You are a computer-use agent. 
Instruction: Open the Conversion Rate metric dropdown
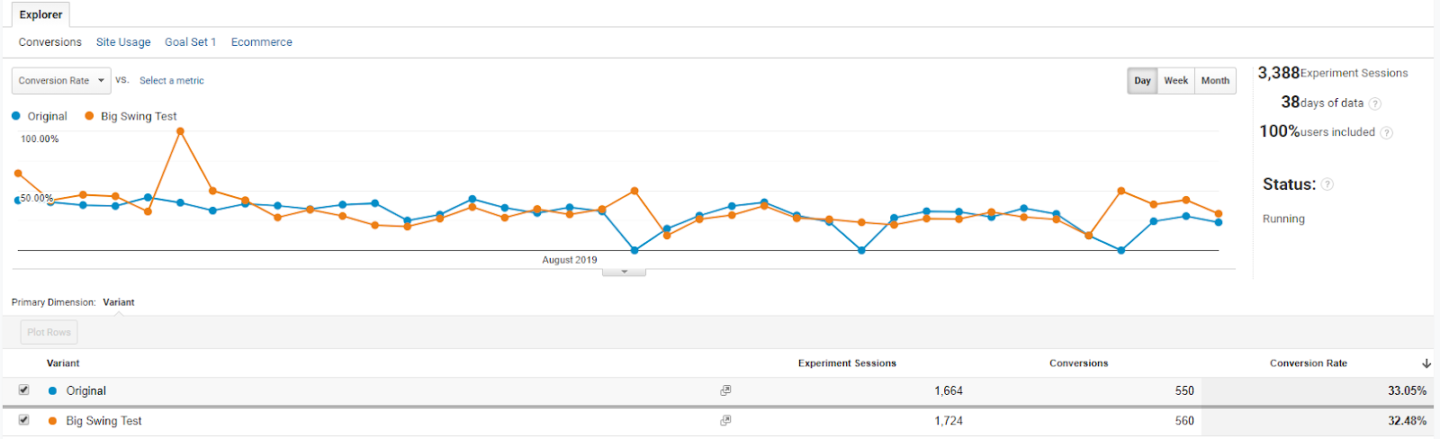pos(61,81)
